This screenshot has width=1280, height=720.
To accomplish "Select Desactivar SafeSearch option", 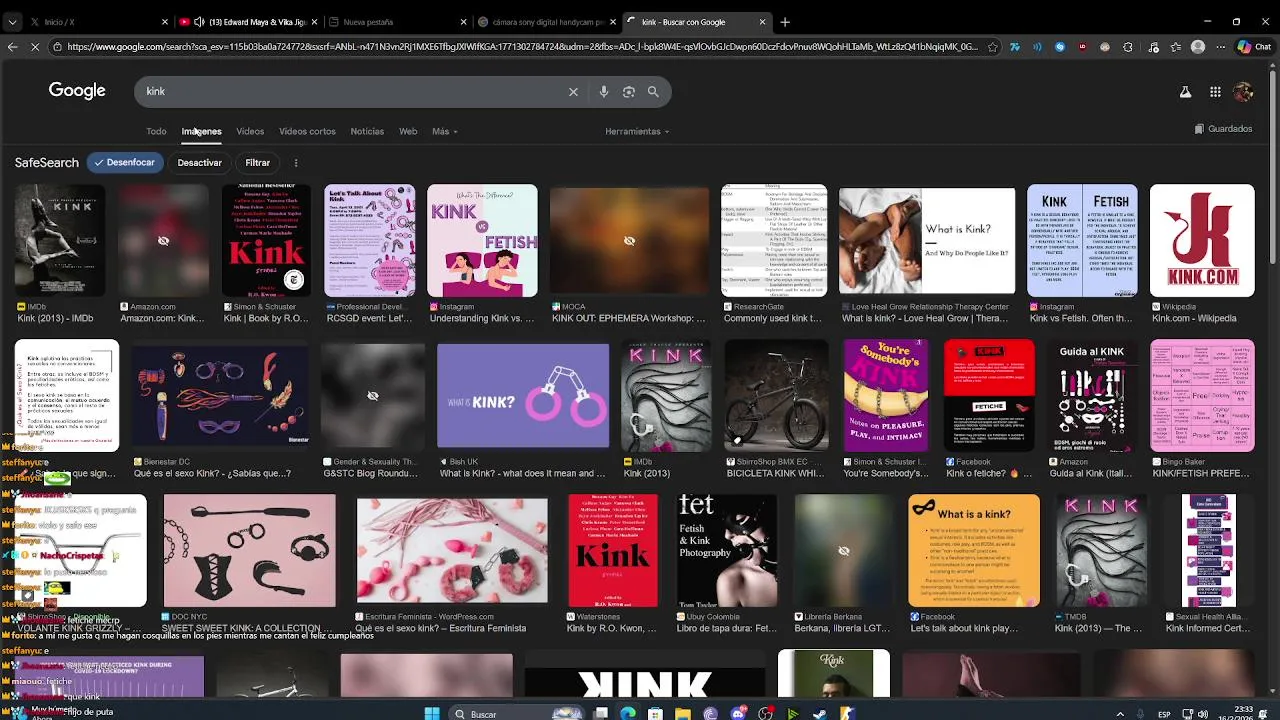I will coord(199,162).
